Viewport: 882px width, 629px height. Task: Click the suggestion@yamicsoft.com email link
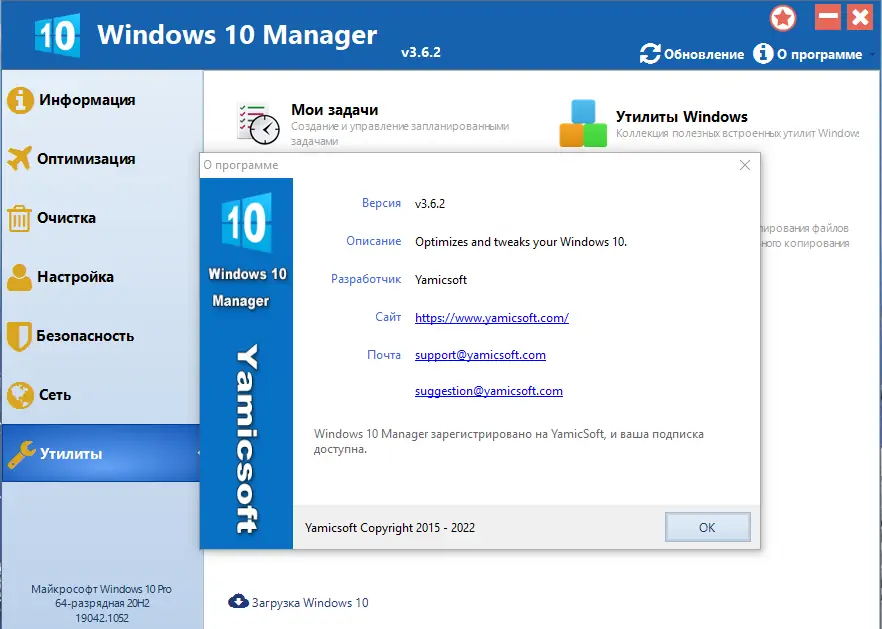pos(488,391)
